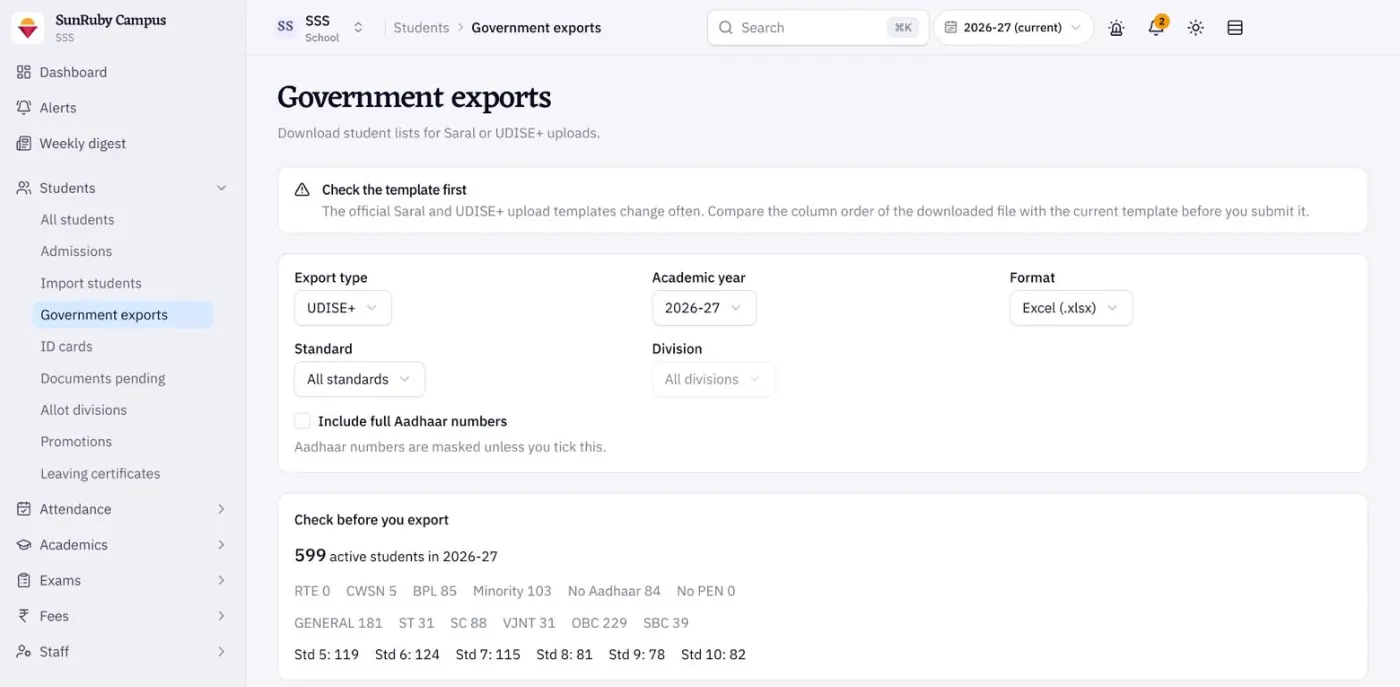Click the CWSN 5 stat
Viewport: 1400px width, 687px height.
pos(371,591)
